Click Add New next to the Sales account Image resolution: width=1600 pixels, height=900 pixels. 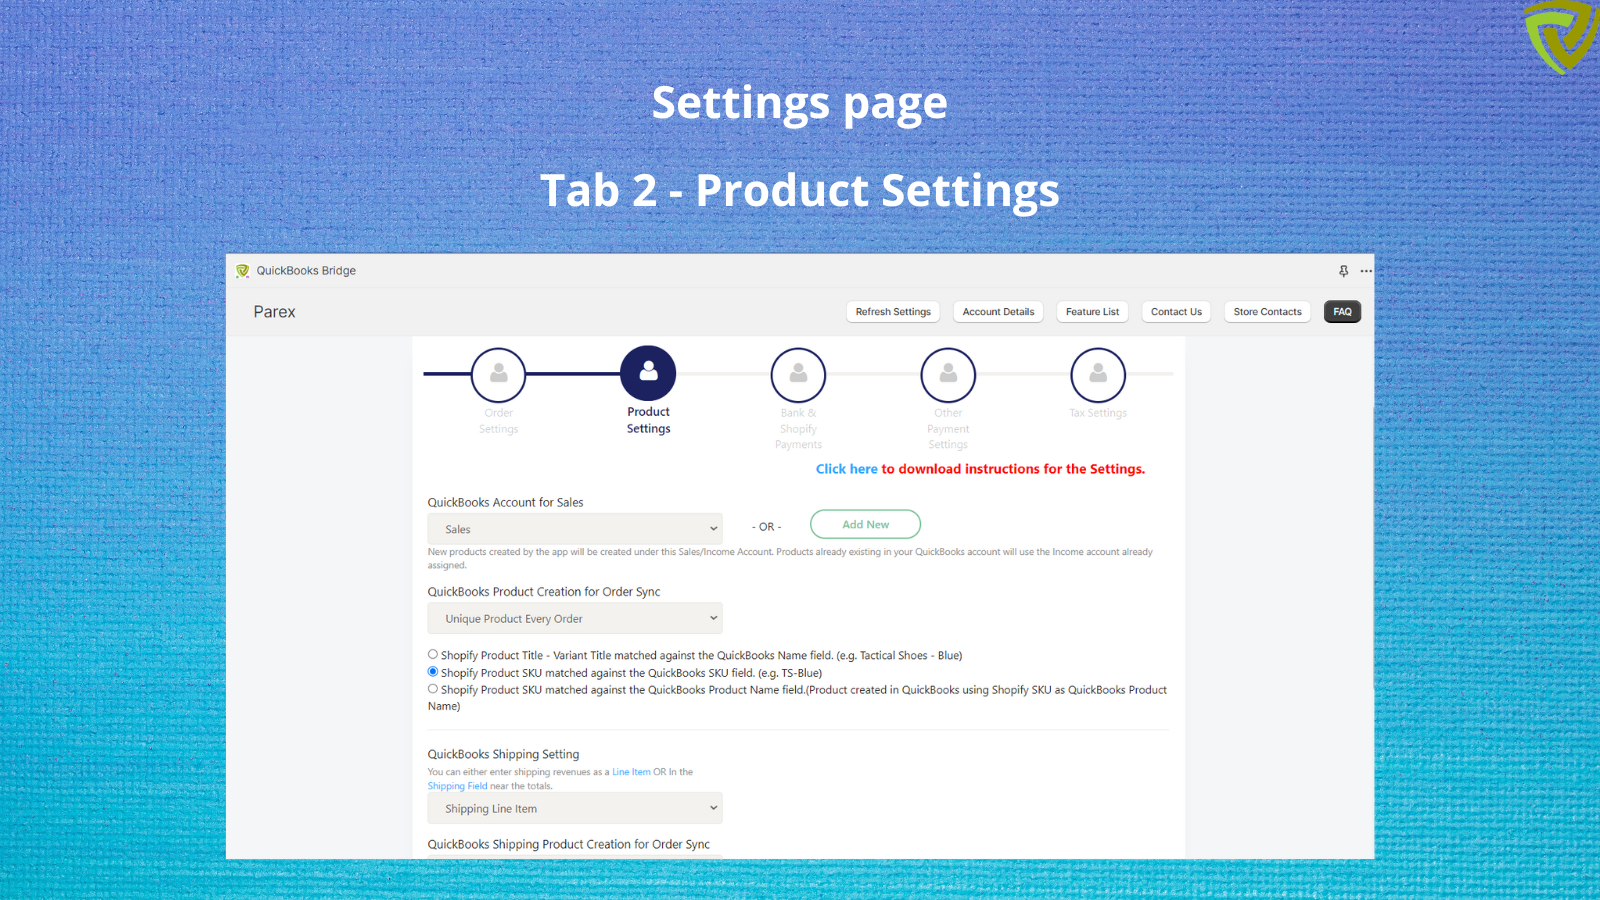(865, 524)
